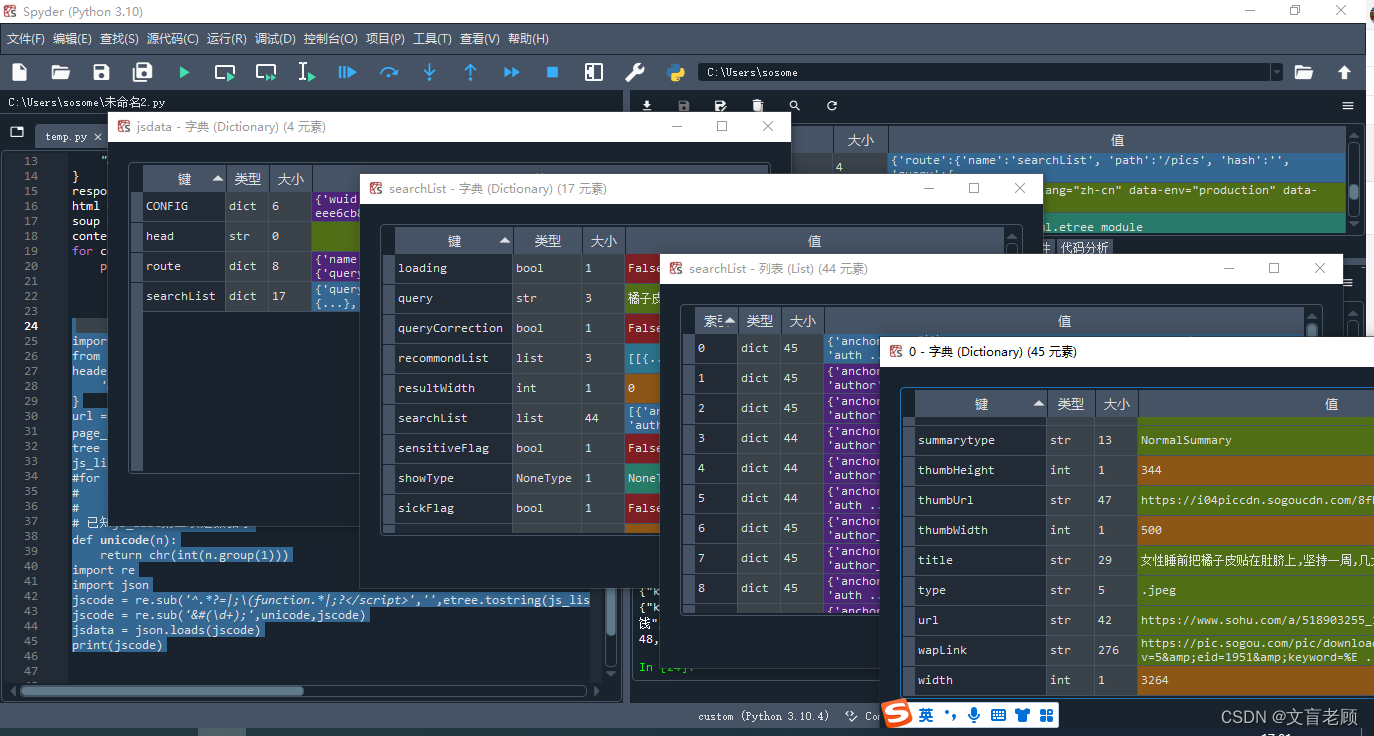
Task: Click the custom (Python 3.10.4) status entry
Action: [764, 716]
